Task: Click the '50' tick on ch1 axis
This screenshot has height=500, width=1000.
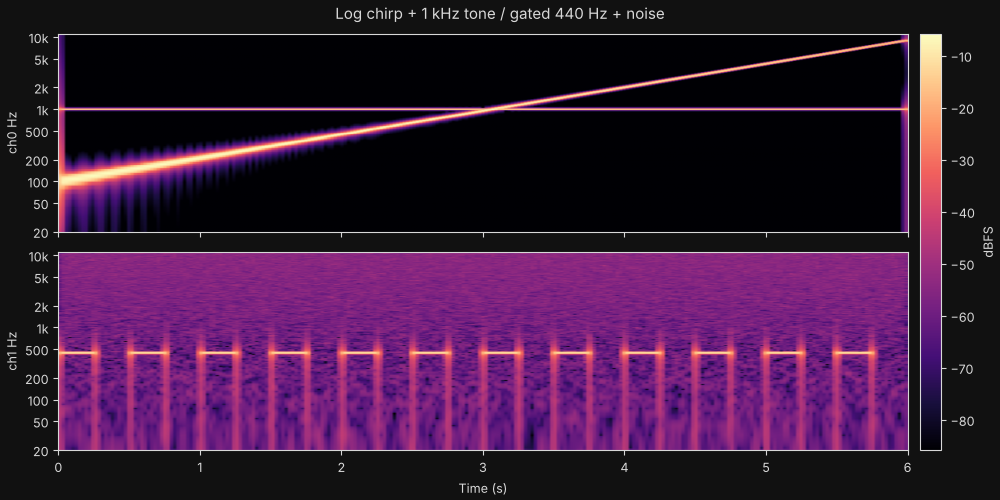Action: pyautogui.click(x=43, y=423)
